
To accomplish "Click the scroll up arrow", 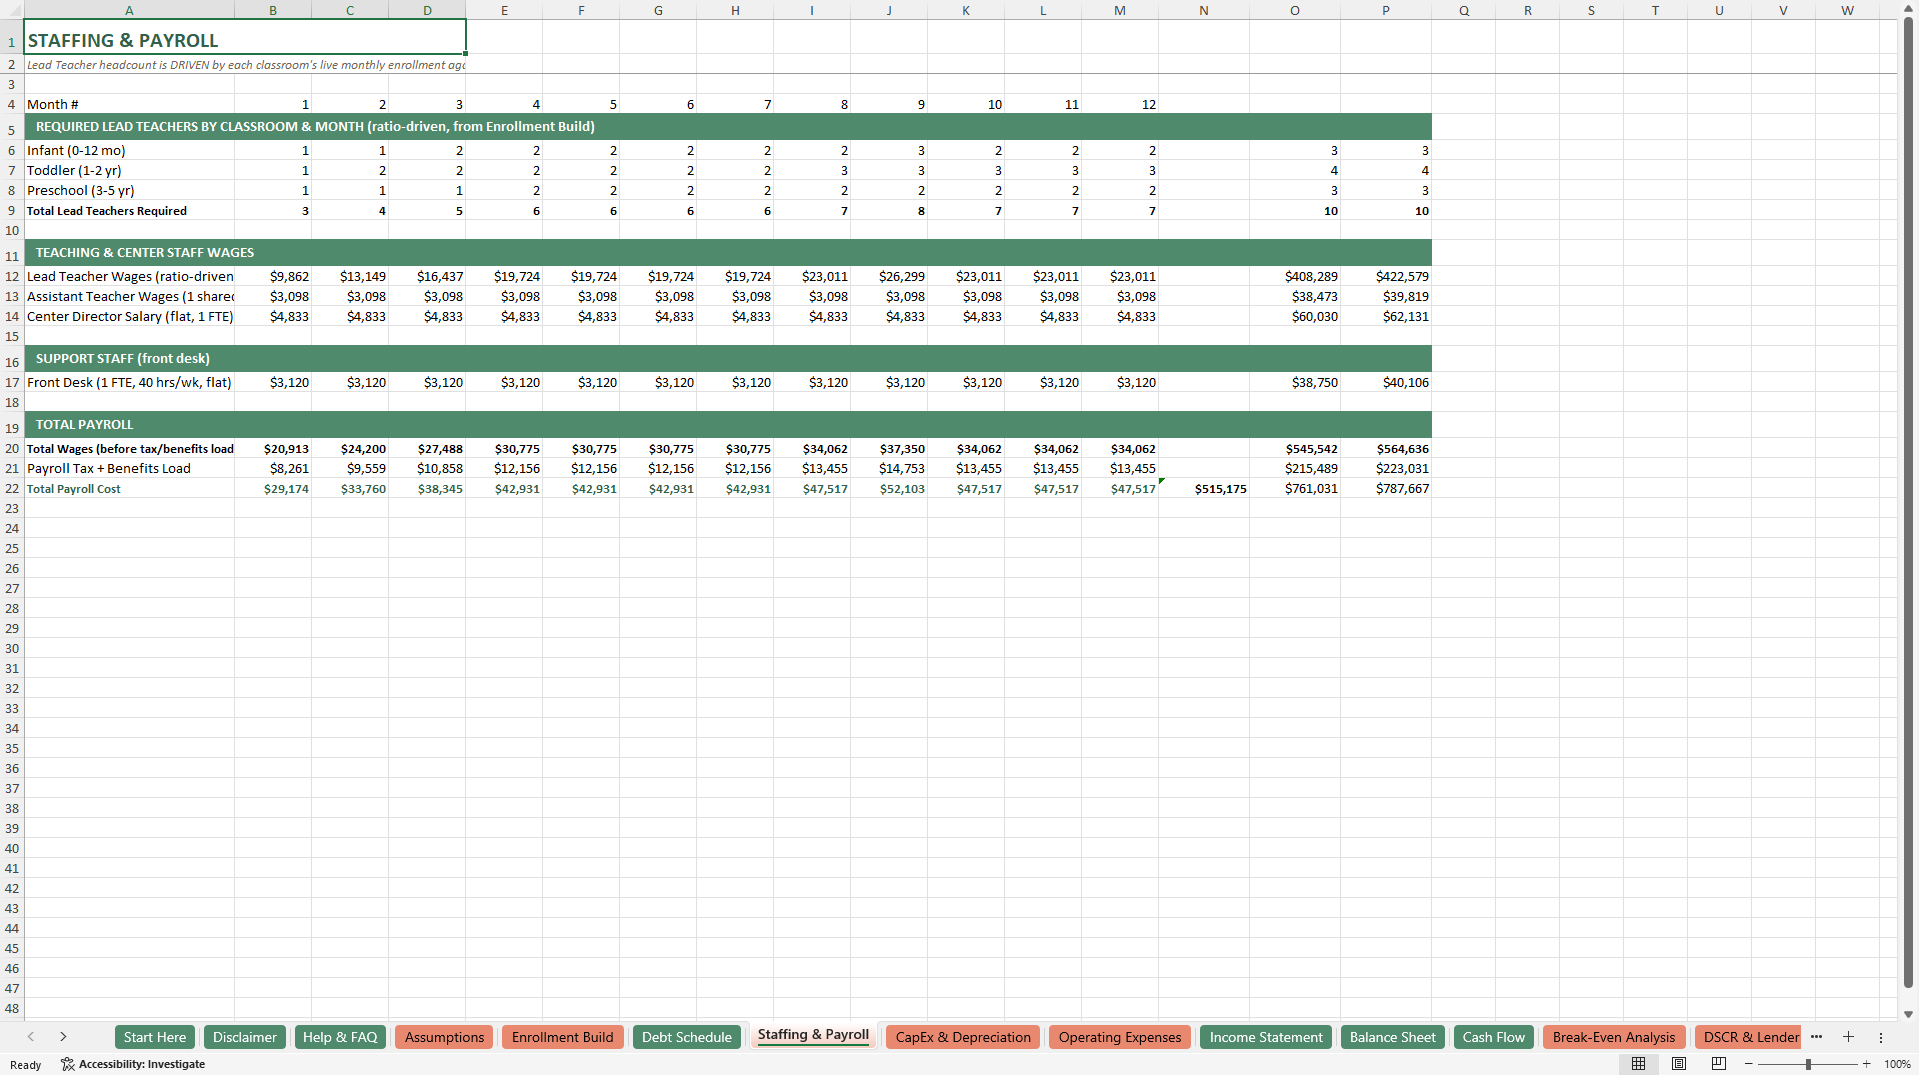I will [1908, 9].
